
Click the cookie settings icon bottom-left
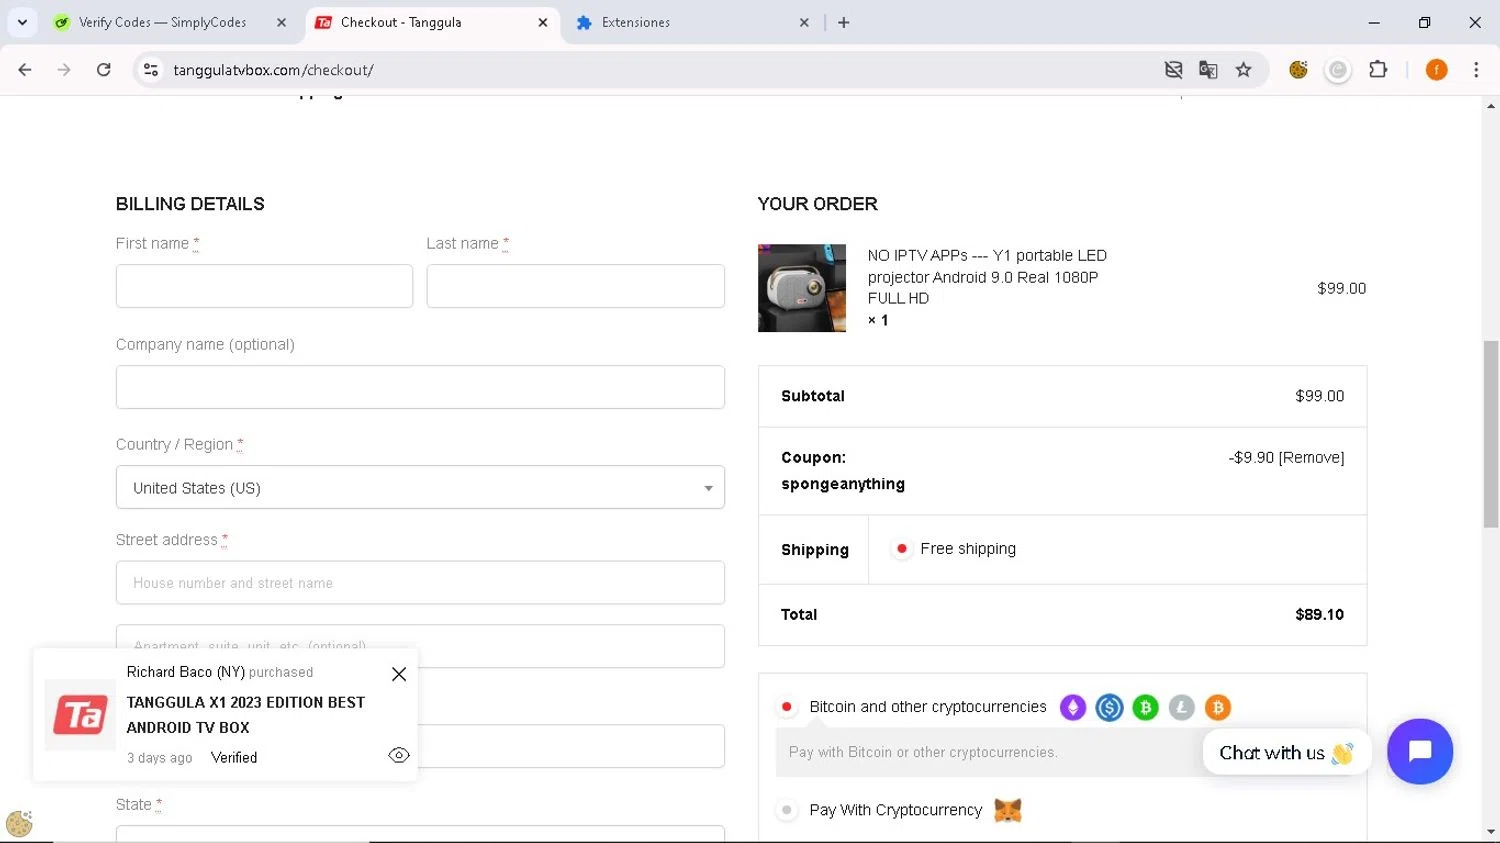[19, 823]
